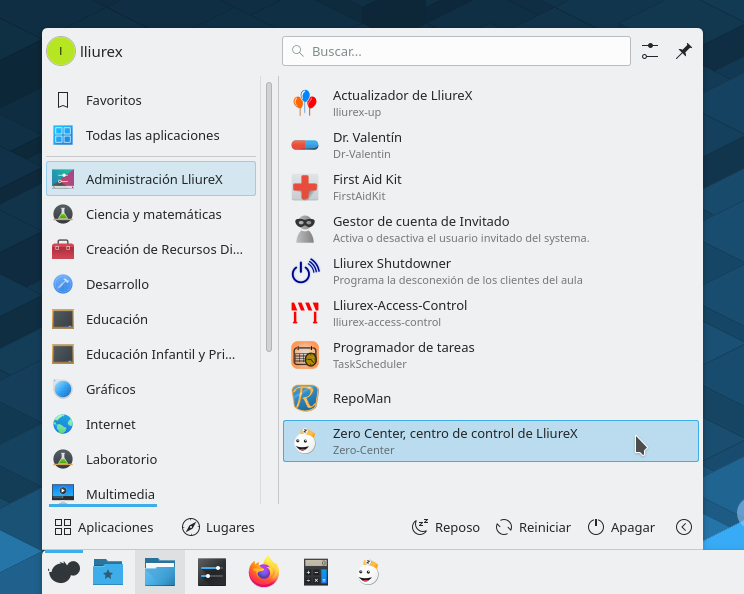744x594 pixels.
Task: Click the category list scrollbar
Action: (269, 217)
